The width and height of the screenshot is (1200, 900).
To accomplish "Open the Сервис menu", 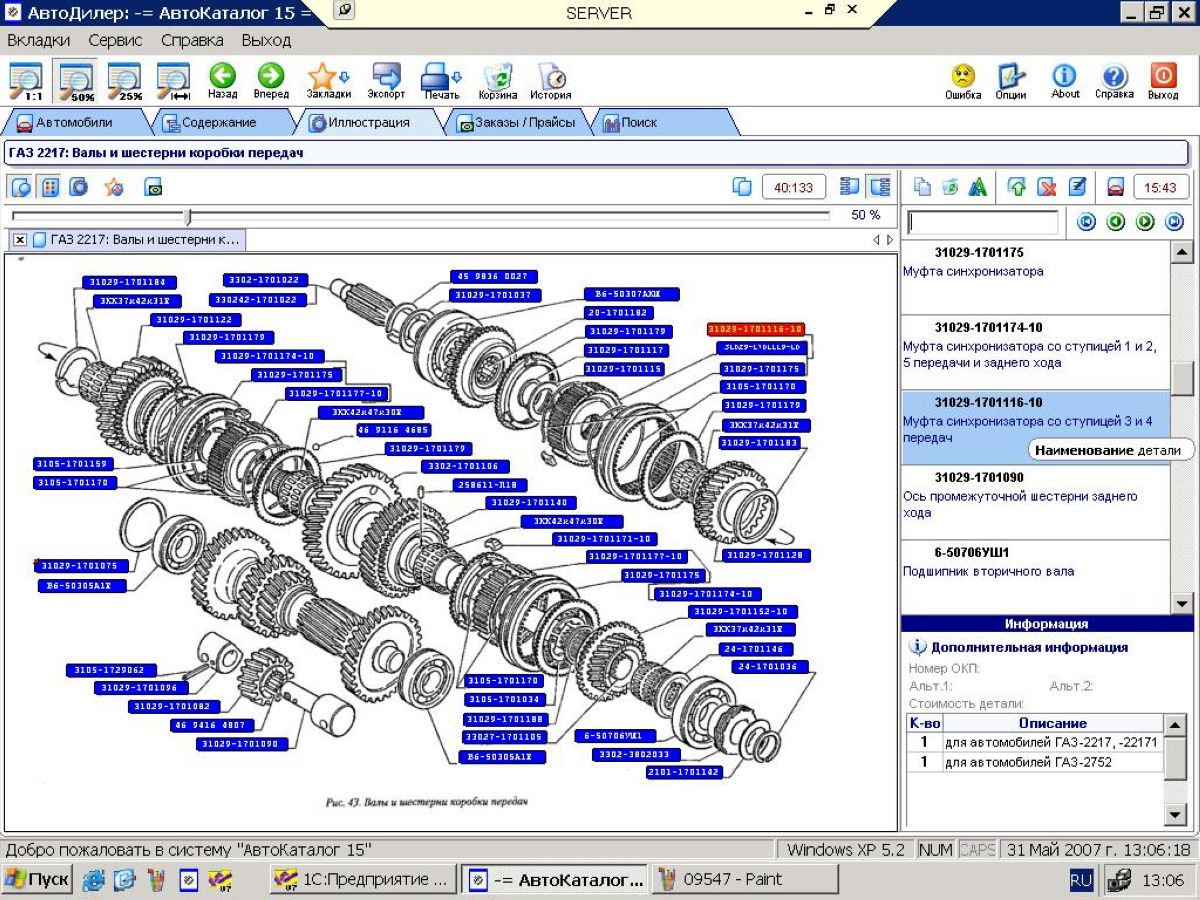I will (115, 41).
